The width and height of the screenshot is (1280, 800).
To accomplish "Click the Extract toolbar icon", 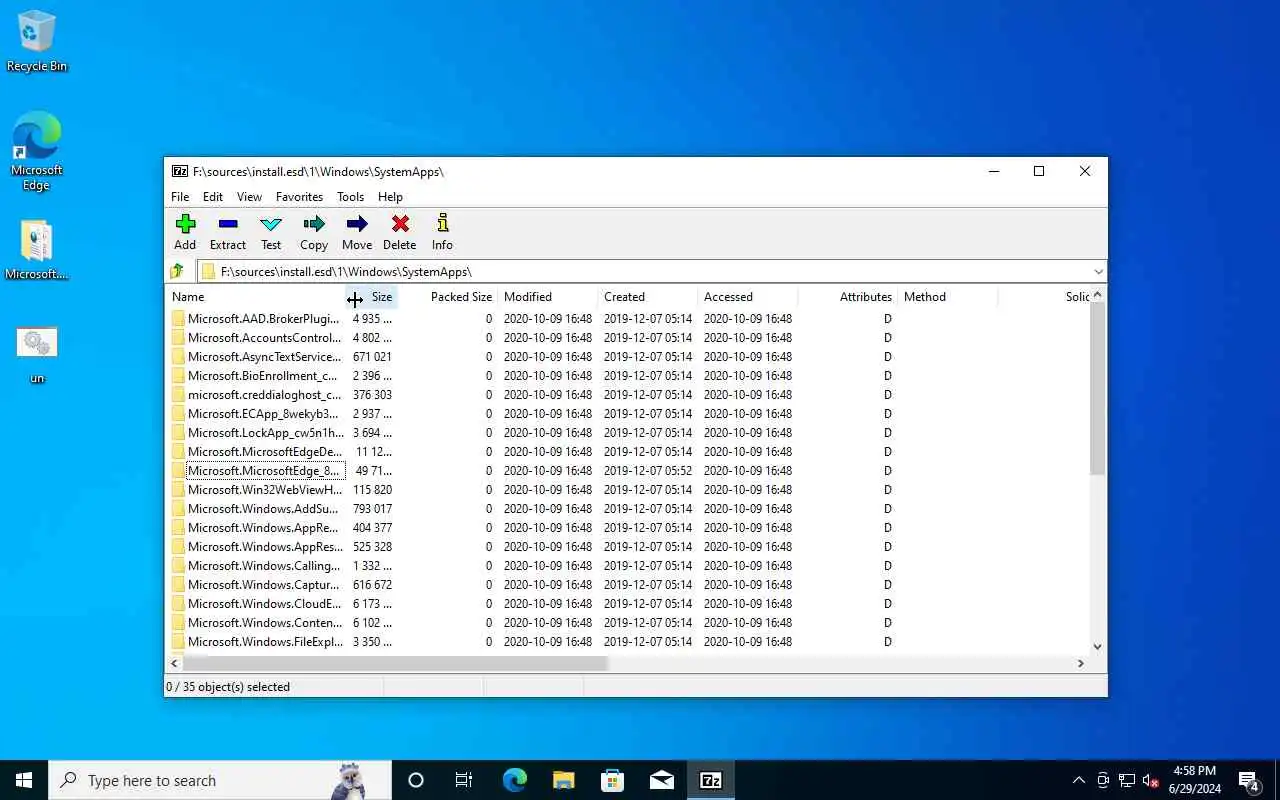I will [228, 232].
